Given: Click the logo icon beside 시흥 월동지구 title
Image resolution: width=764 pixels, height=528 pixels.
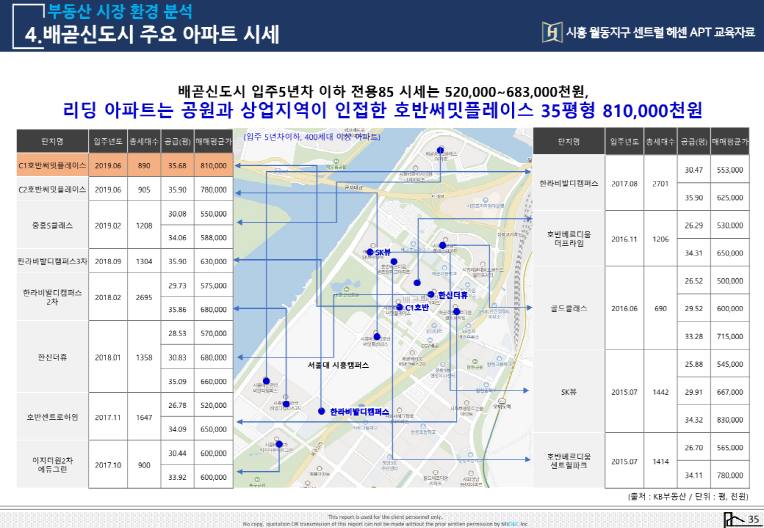Looking at the screenshot, I should 549,32.
